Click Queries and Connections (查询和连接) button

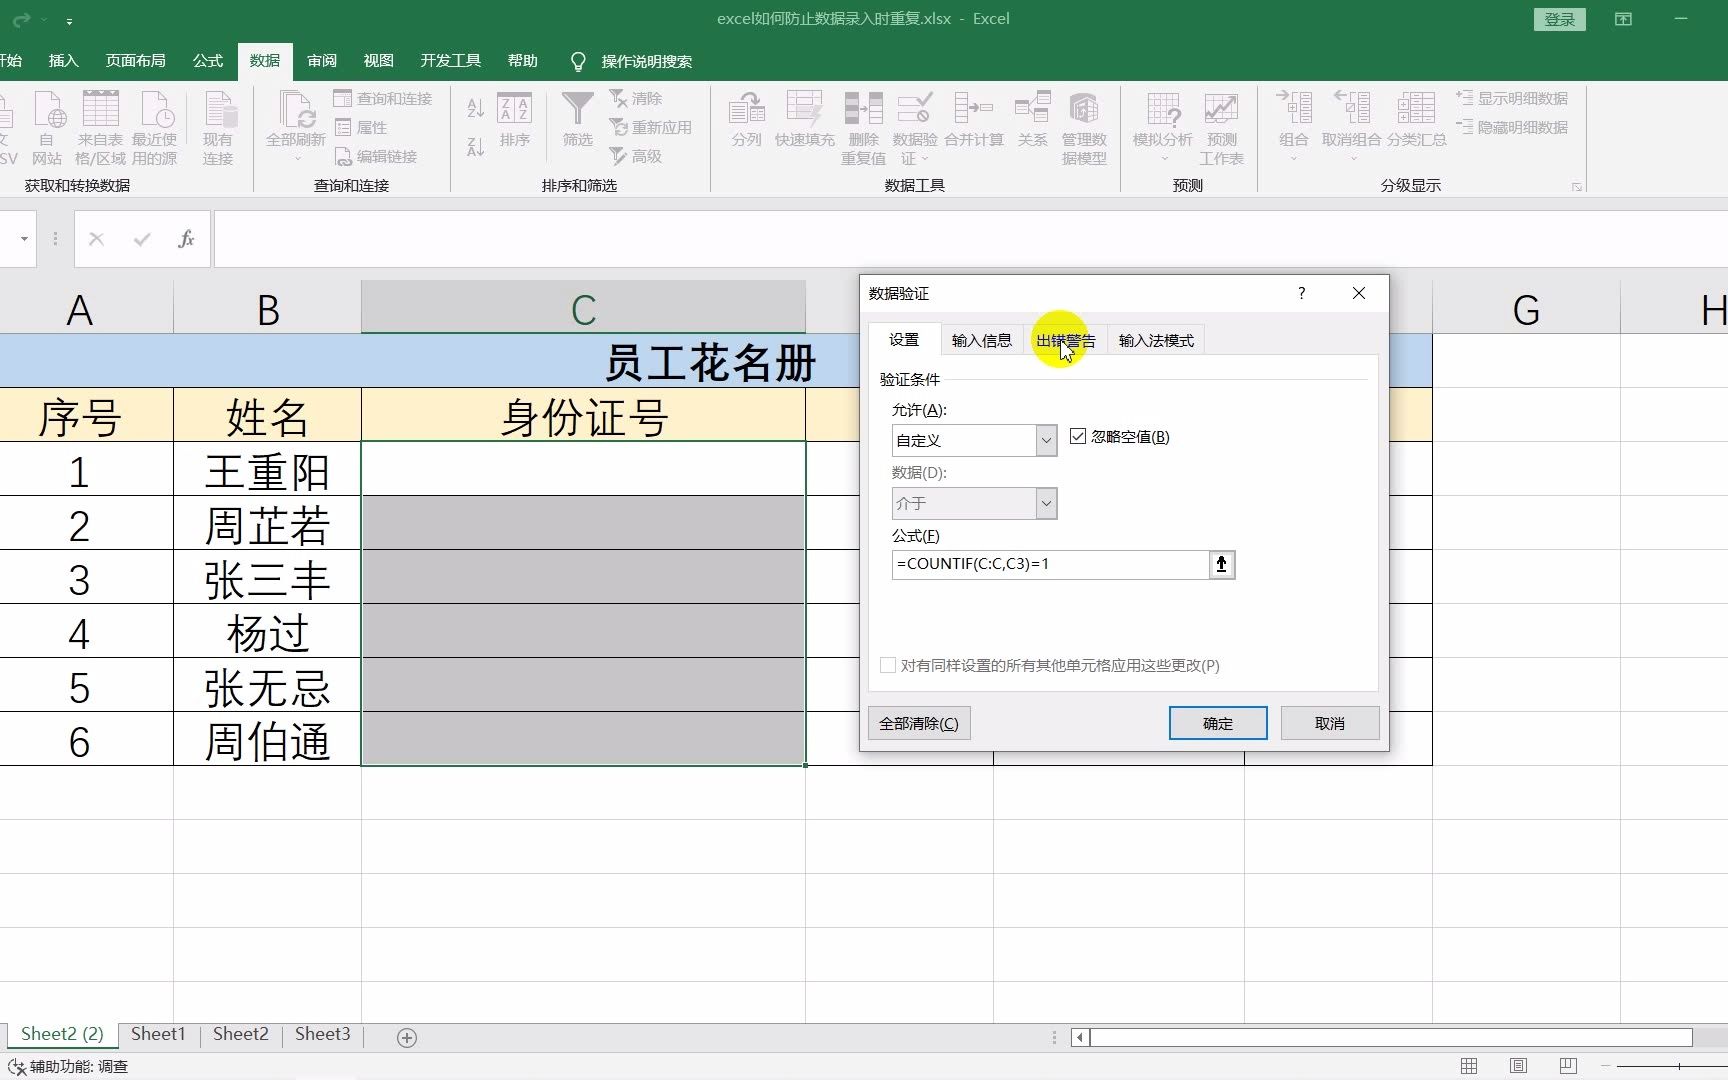(383, 98)
